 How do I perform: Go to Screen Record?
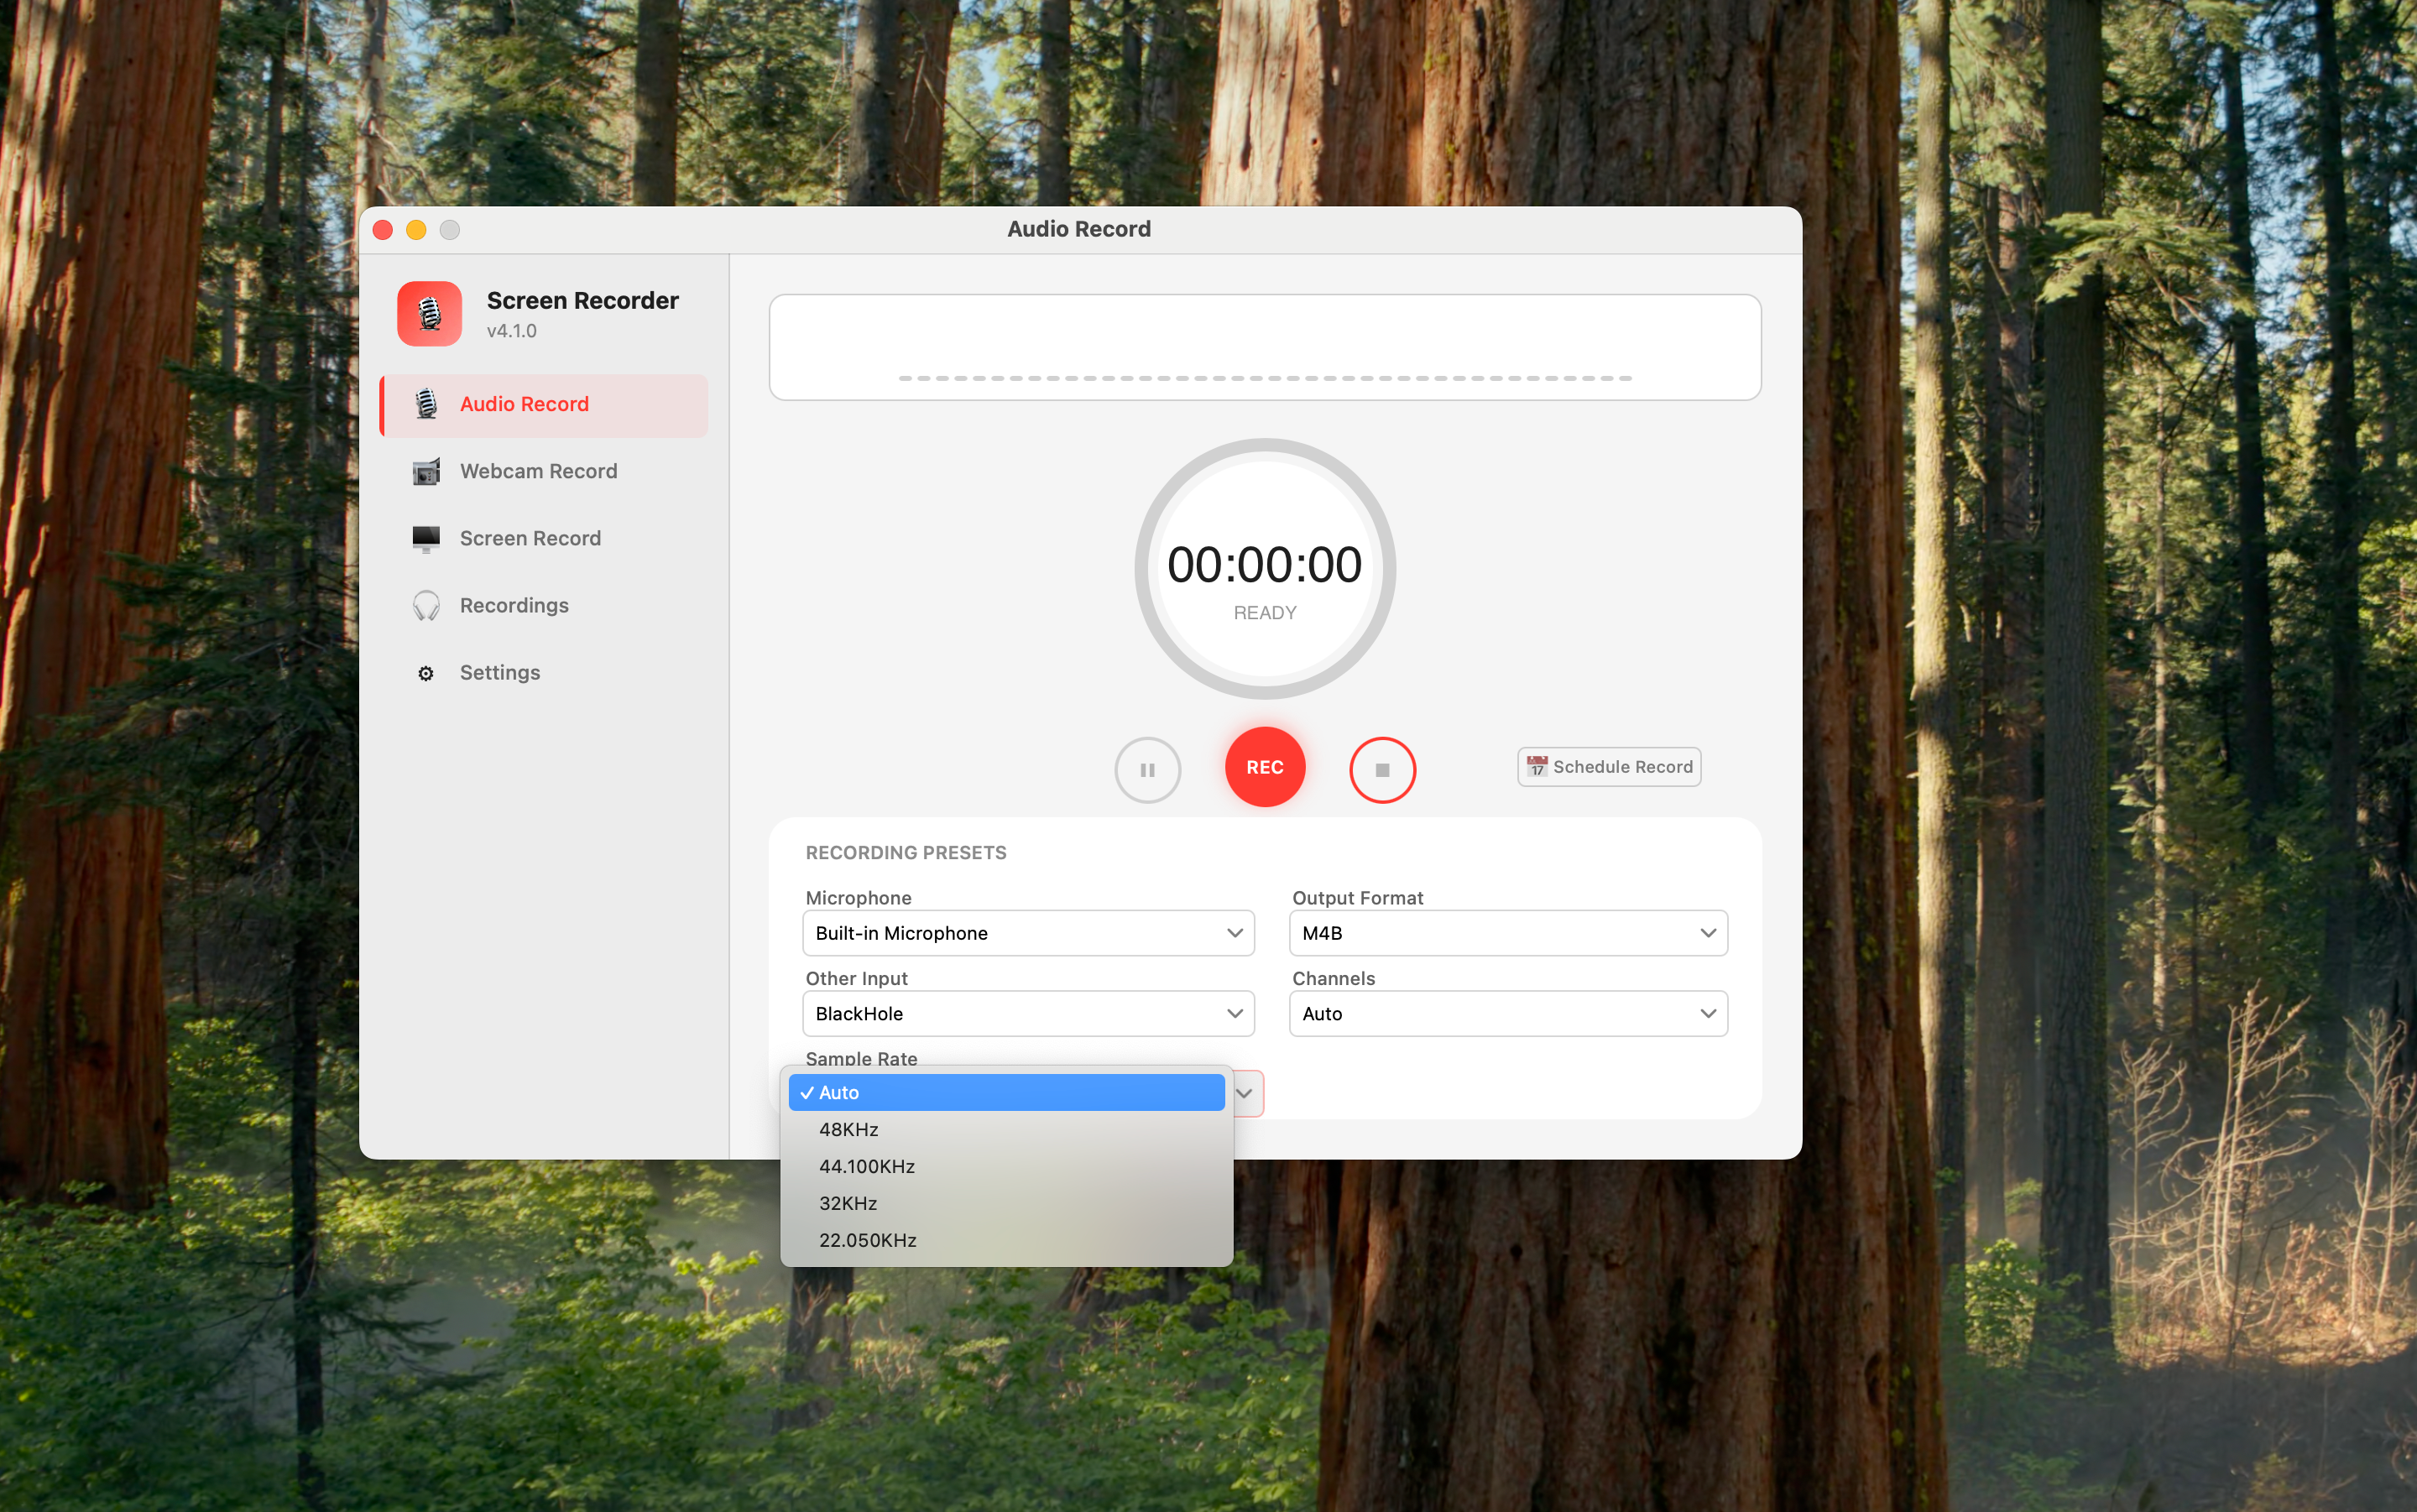tap(544, 538)
